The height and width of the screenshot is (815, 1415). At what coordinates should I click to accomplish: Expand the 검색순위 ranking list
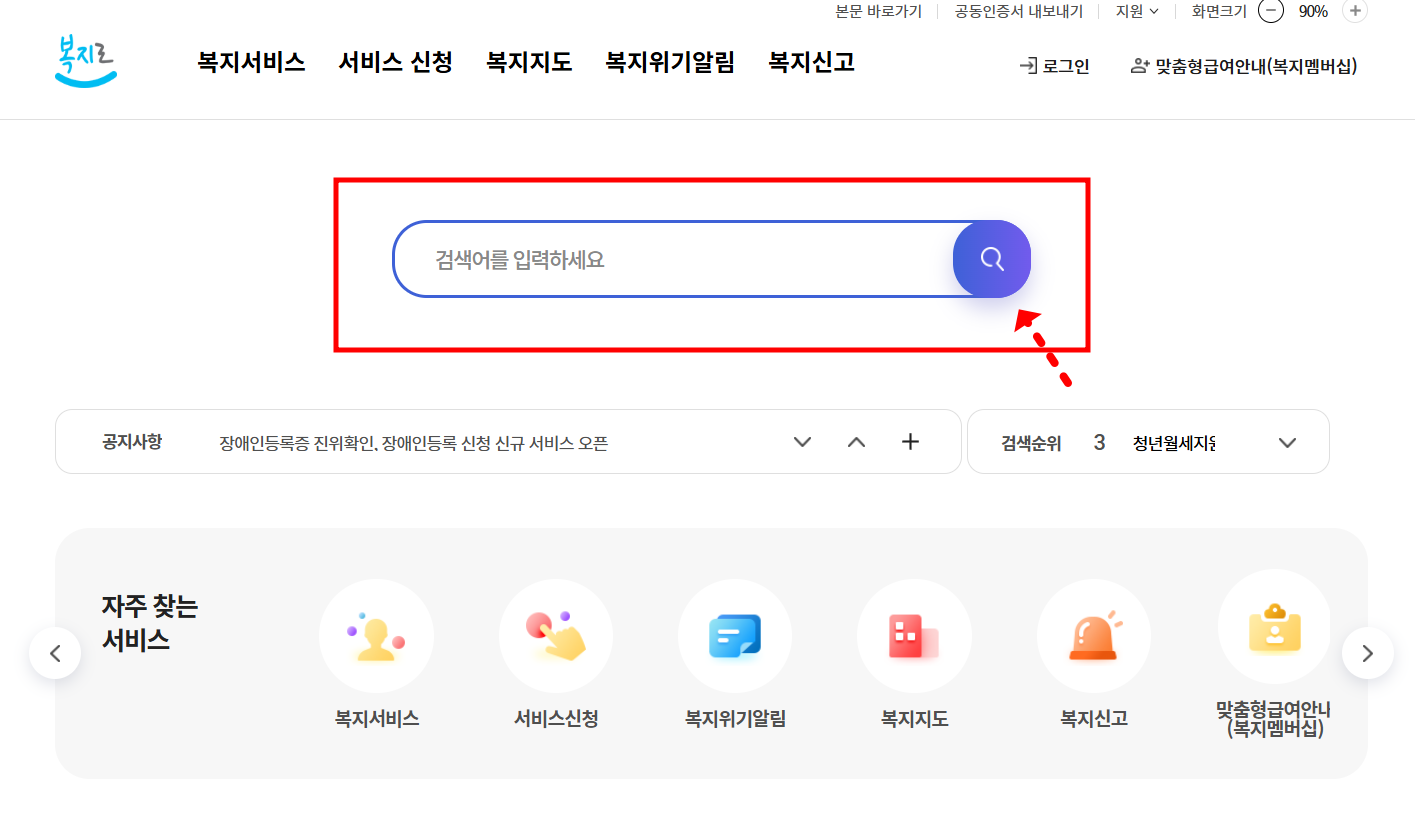(x=1288, y=442)
